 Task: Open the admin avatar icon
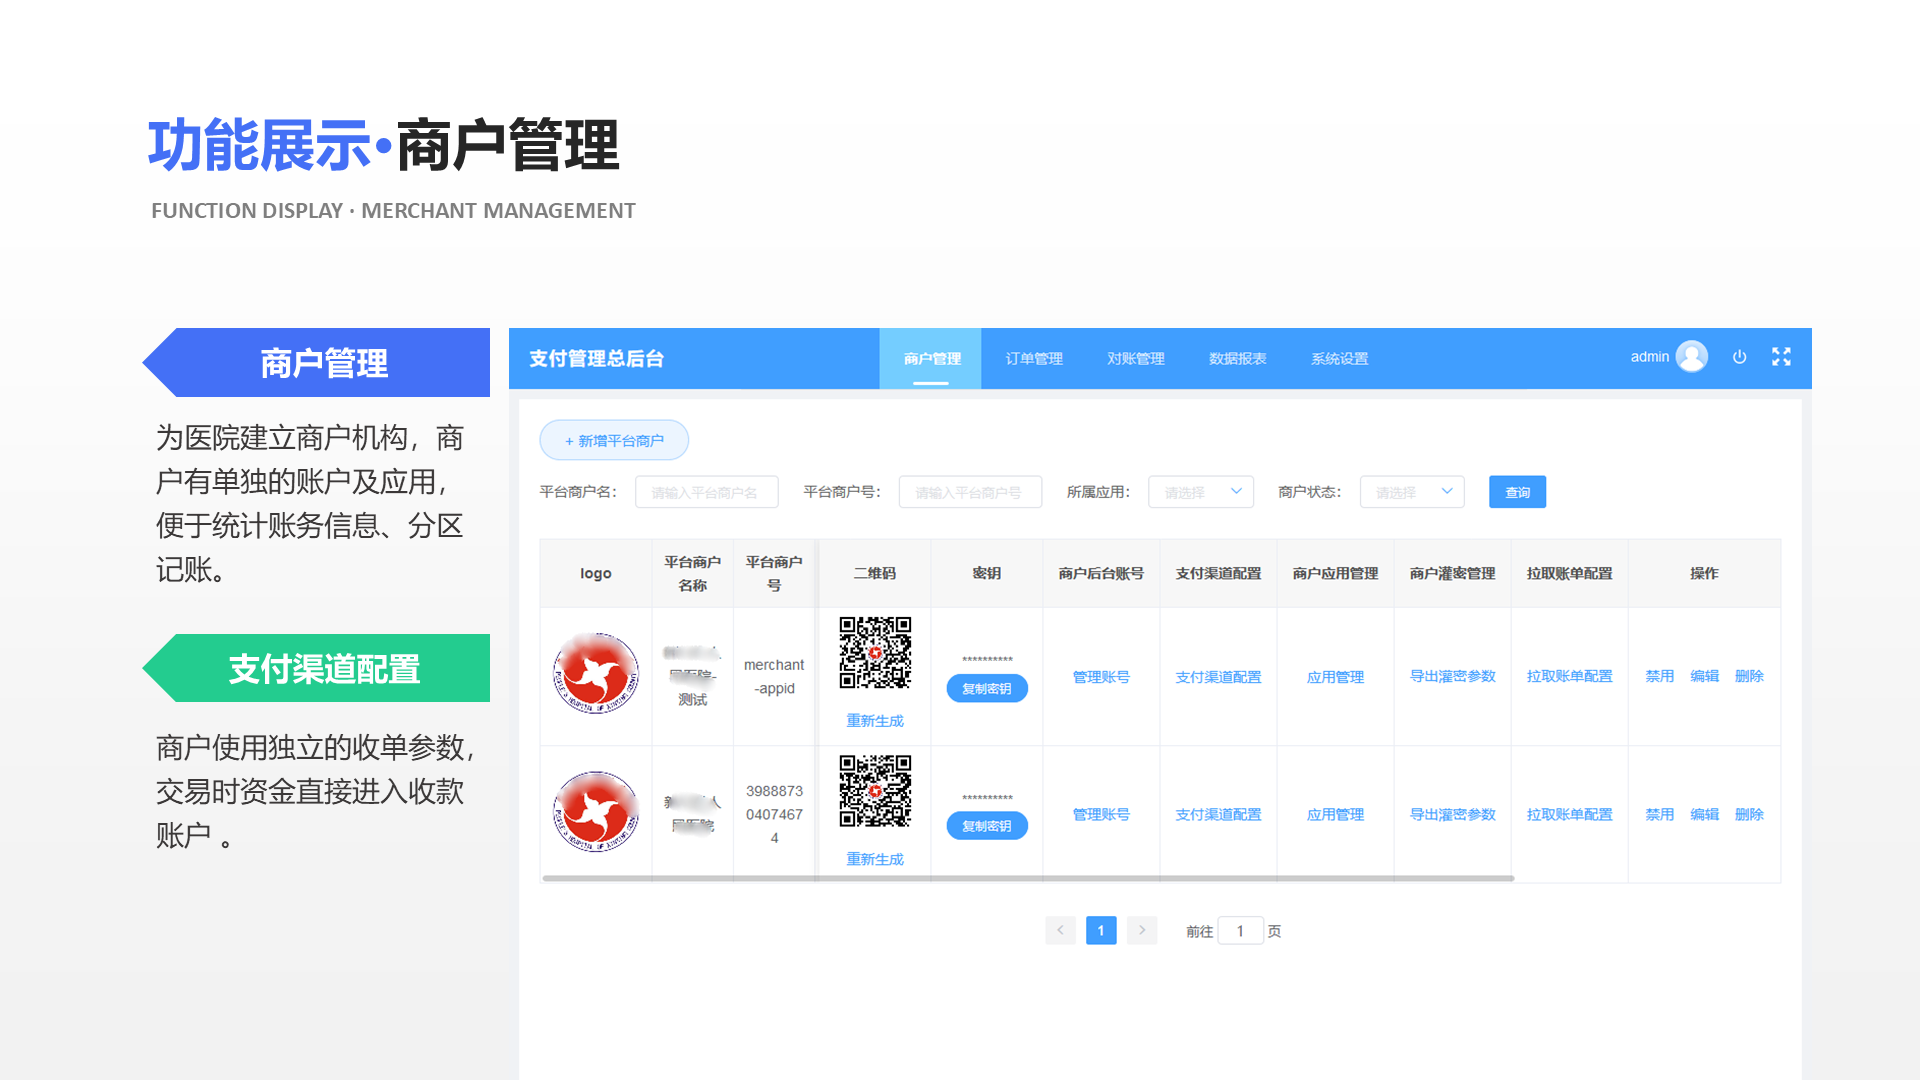click(x=1691, y=355)
